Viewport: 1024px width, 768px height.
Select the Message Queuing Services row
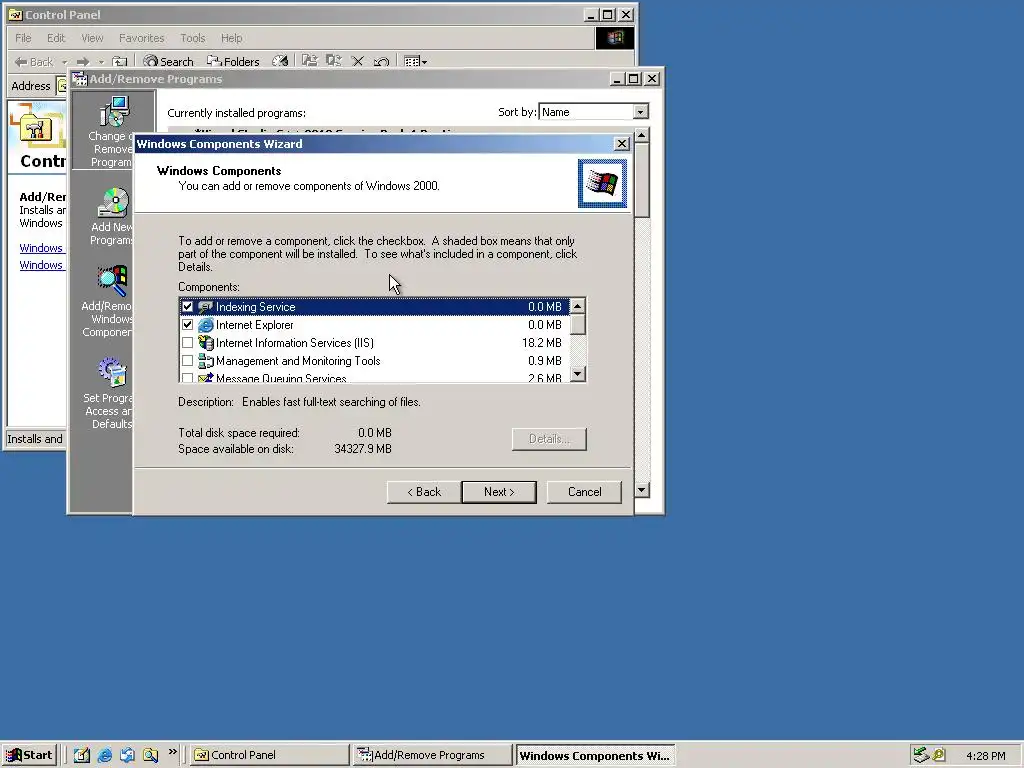[374, 377]
